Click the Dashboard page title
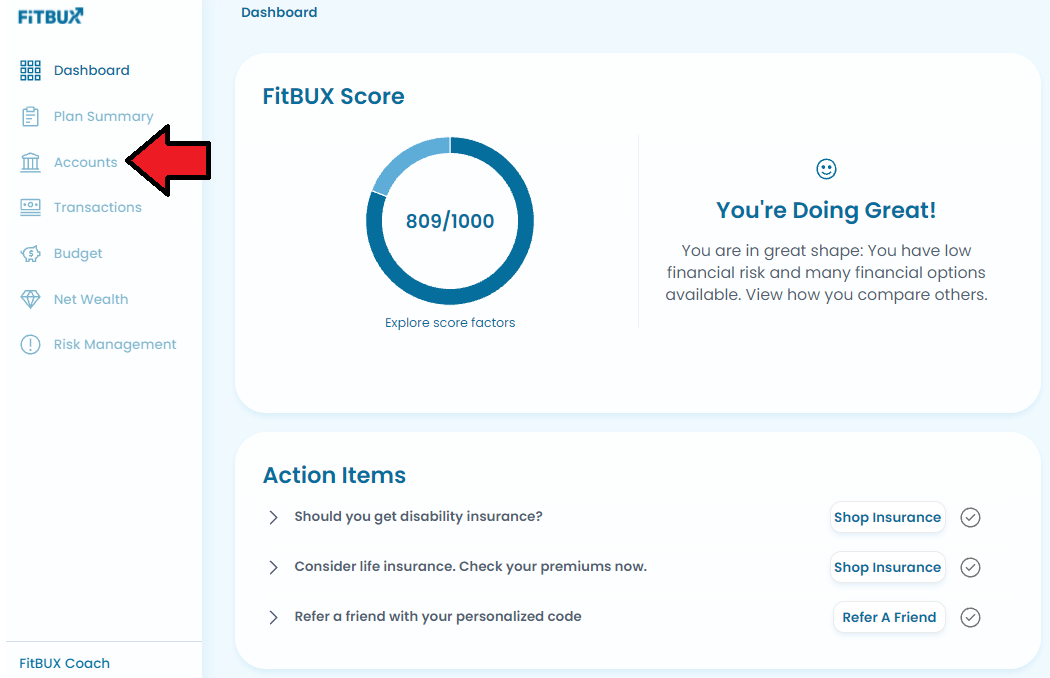 [279, 13]
